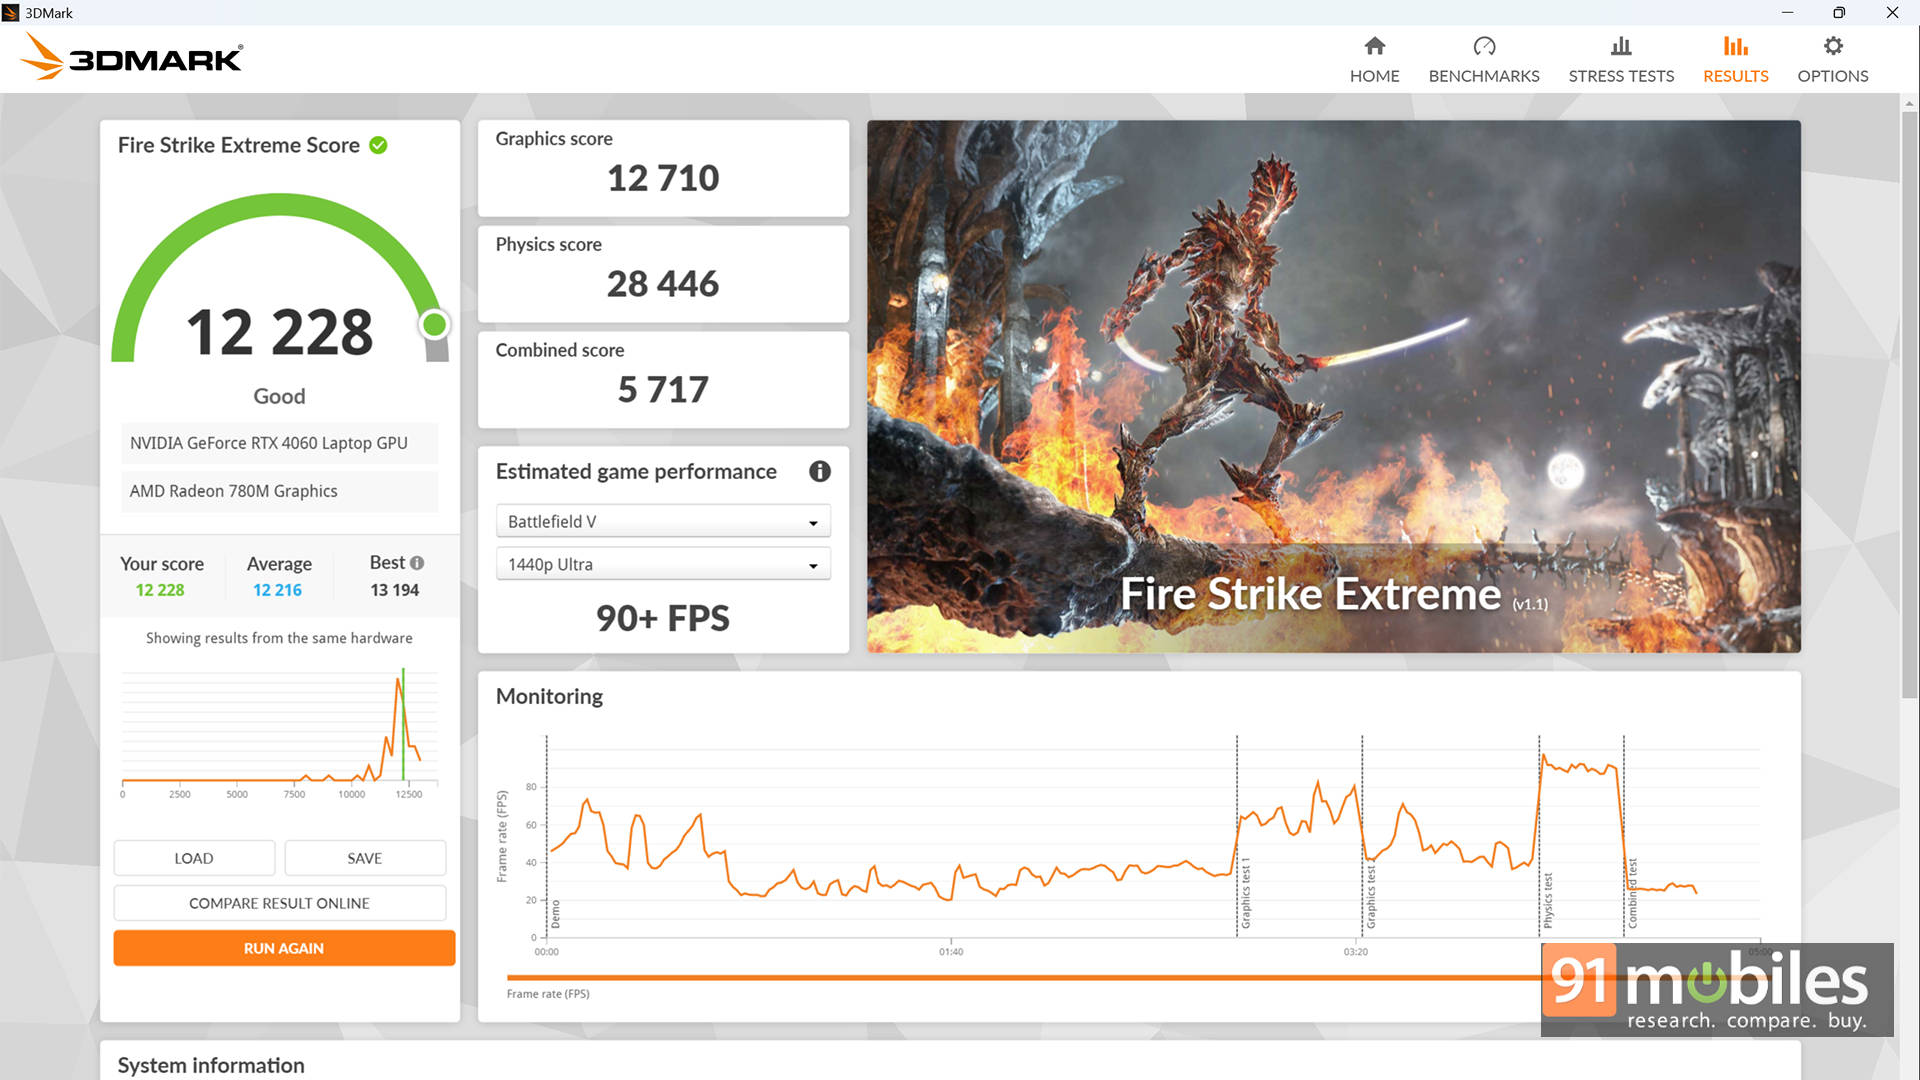Click the orange RUN AGAIN button

pyautogui.click(x=284, y=948)
